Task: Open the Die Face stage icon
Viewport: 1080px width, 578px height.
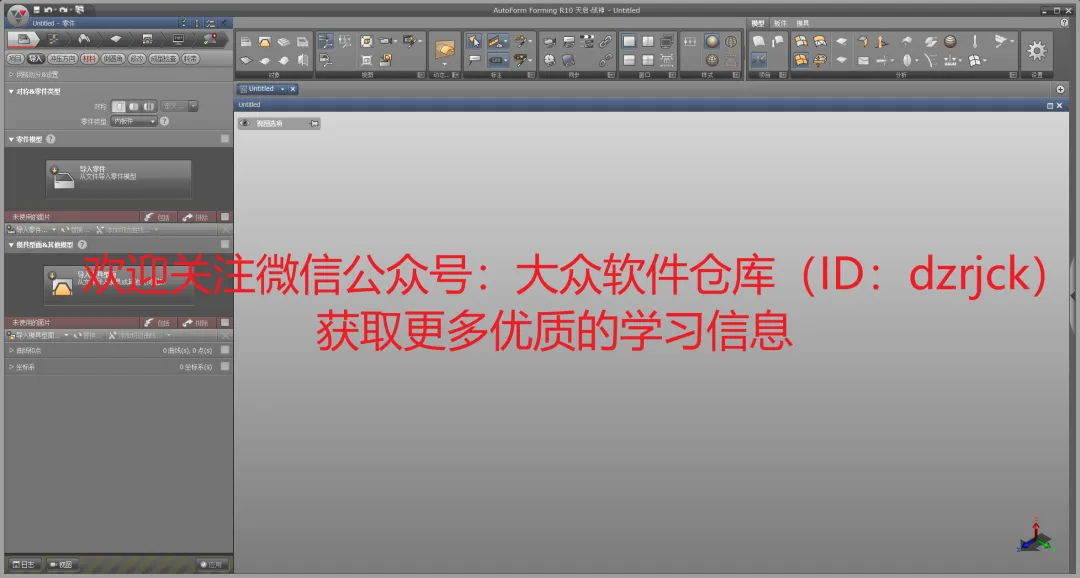Action: pyautogui.click(x=84, y=39)
